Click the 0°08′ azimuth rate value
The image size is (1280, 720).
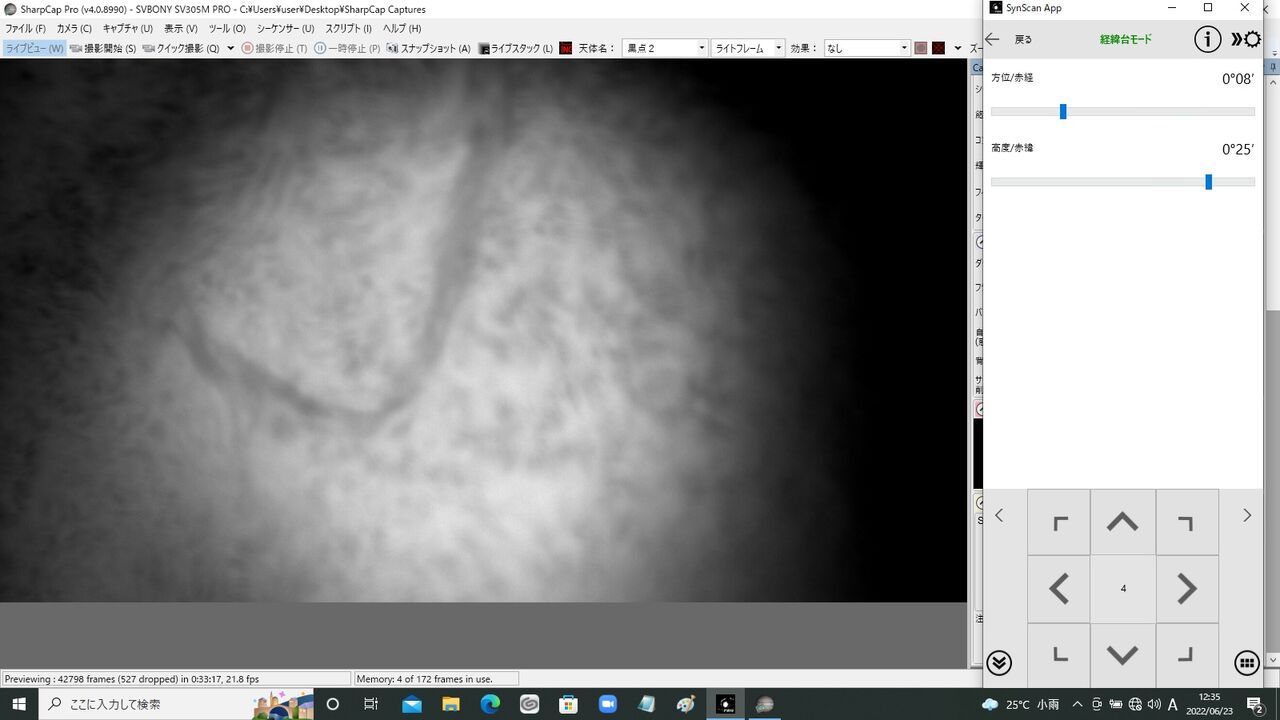[1238, 79]
